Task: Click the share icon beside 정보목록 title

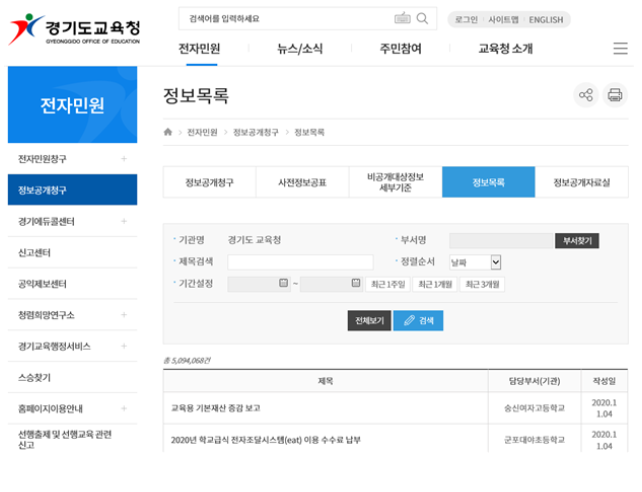Action: (x=586, y=95)
